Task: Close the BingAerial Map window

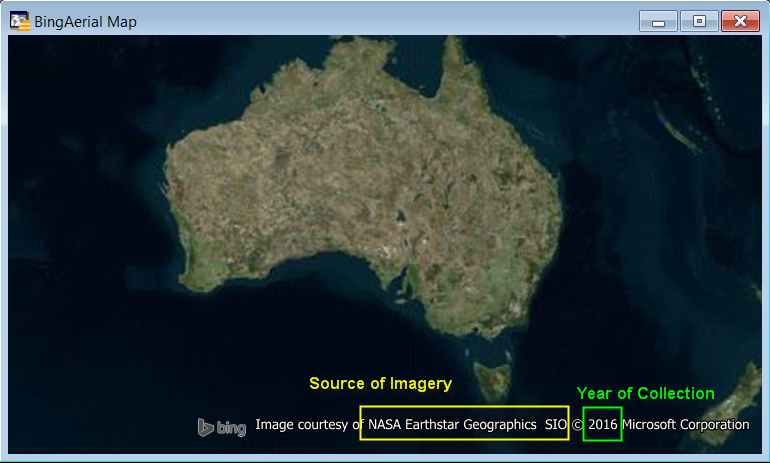Action: click(x=740, y=22)
